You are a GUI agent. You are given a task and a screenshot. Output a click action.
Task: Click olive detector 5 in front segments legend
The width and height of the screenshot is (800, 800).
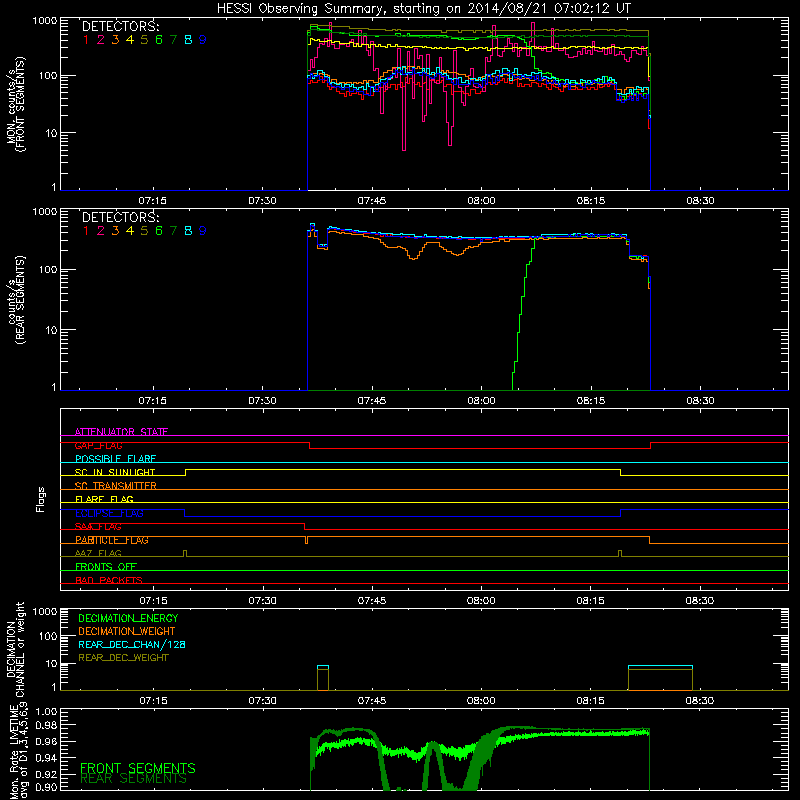point(144,40)
